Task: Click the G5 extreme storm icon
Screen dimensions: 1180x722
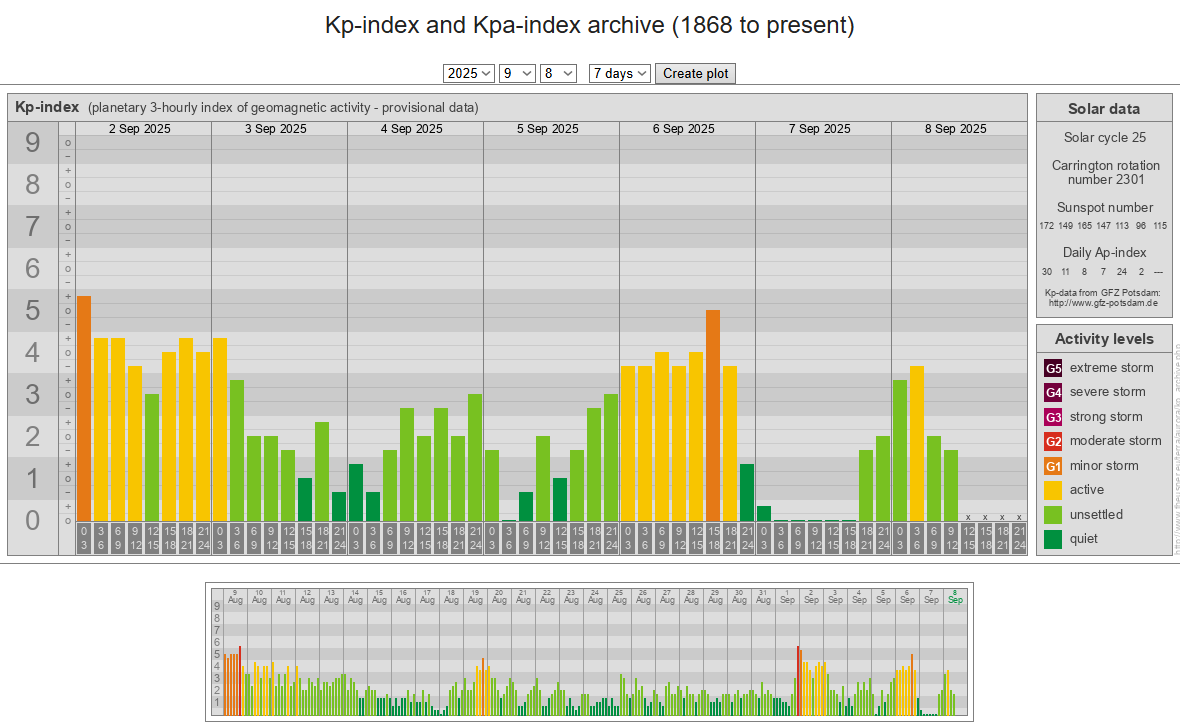Action: coord(1053,368)
